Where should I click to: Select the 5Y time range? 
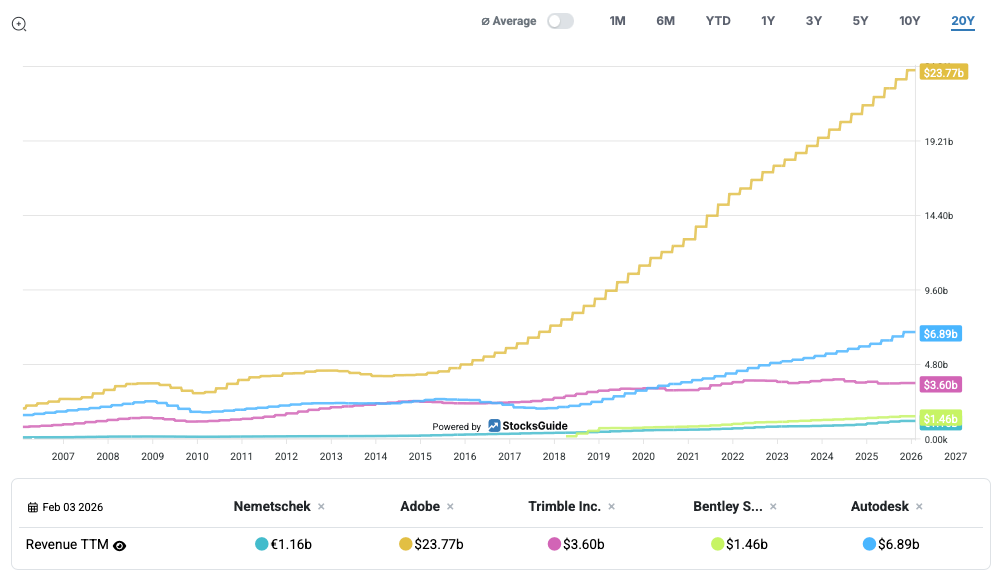(860, 21)
